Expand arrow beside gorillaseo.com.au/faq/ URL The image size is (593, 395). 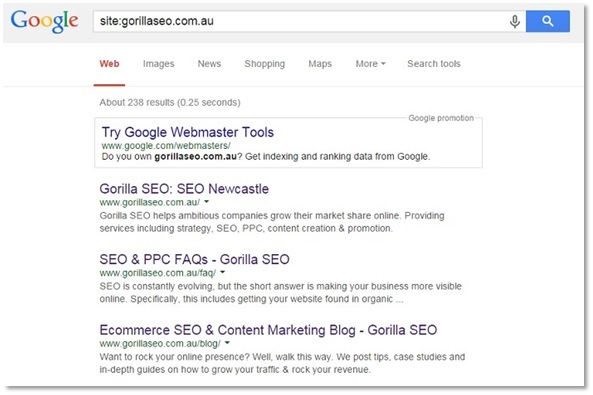pos(222,272)
